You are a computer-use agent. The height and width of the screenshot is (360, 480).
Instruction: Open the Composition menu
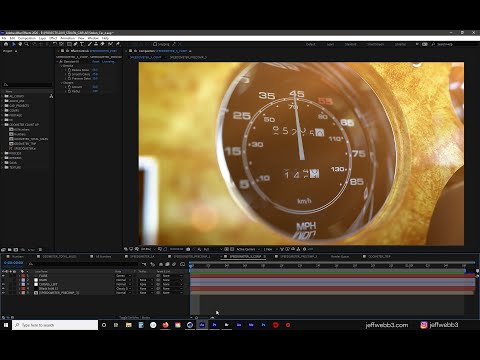(26, 38)
